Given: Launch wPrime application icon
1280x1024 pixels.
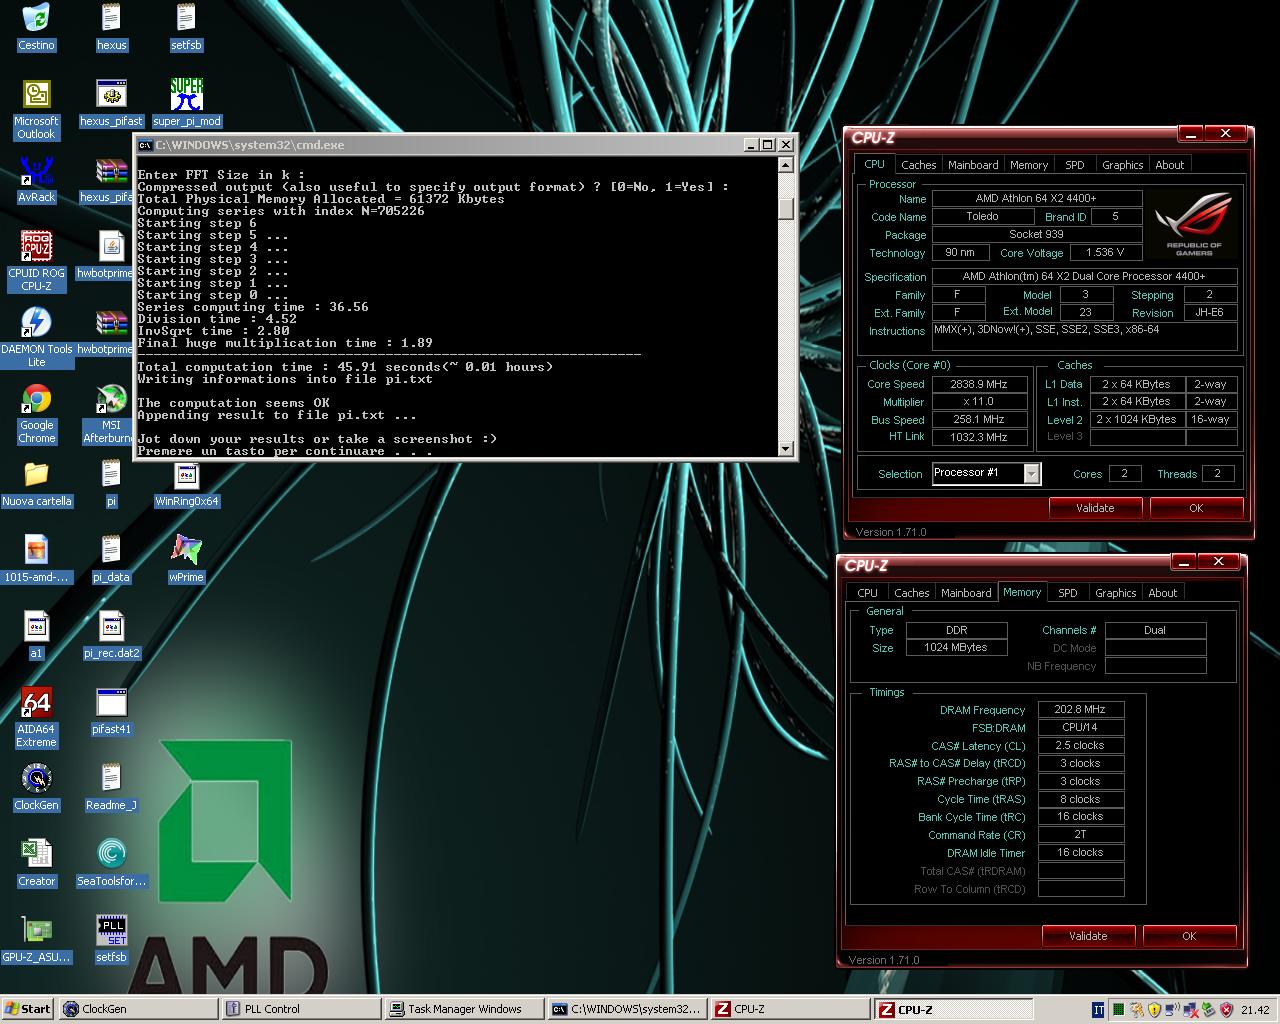Looking at the screenshot, I should 186,559.
